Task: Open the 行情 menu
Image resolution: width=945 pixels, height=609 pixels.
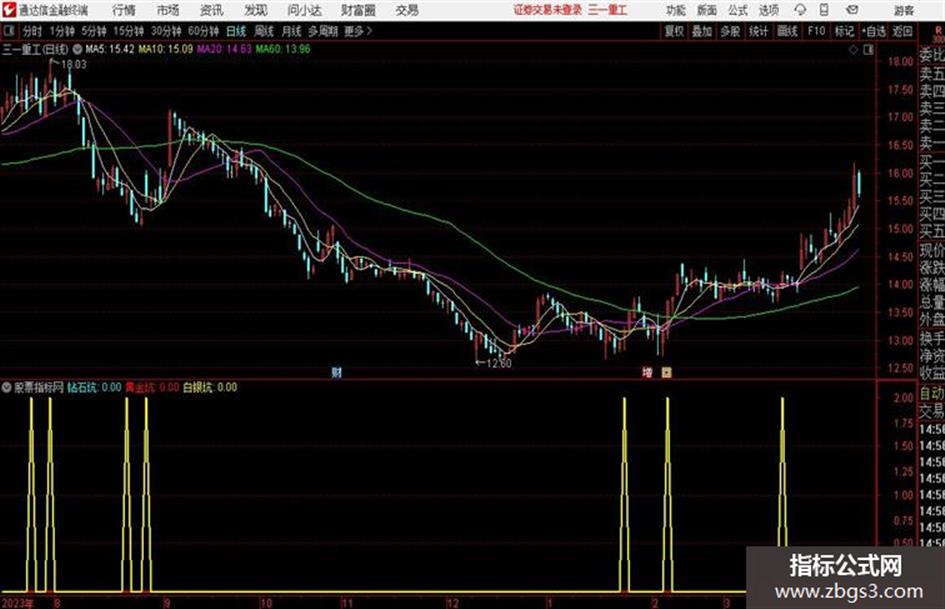Action: 124,10
